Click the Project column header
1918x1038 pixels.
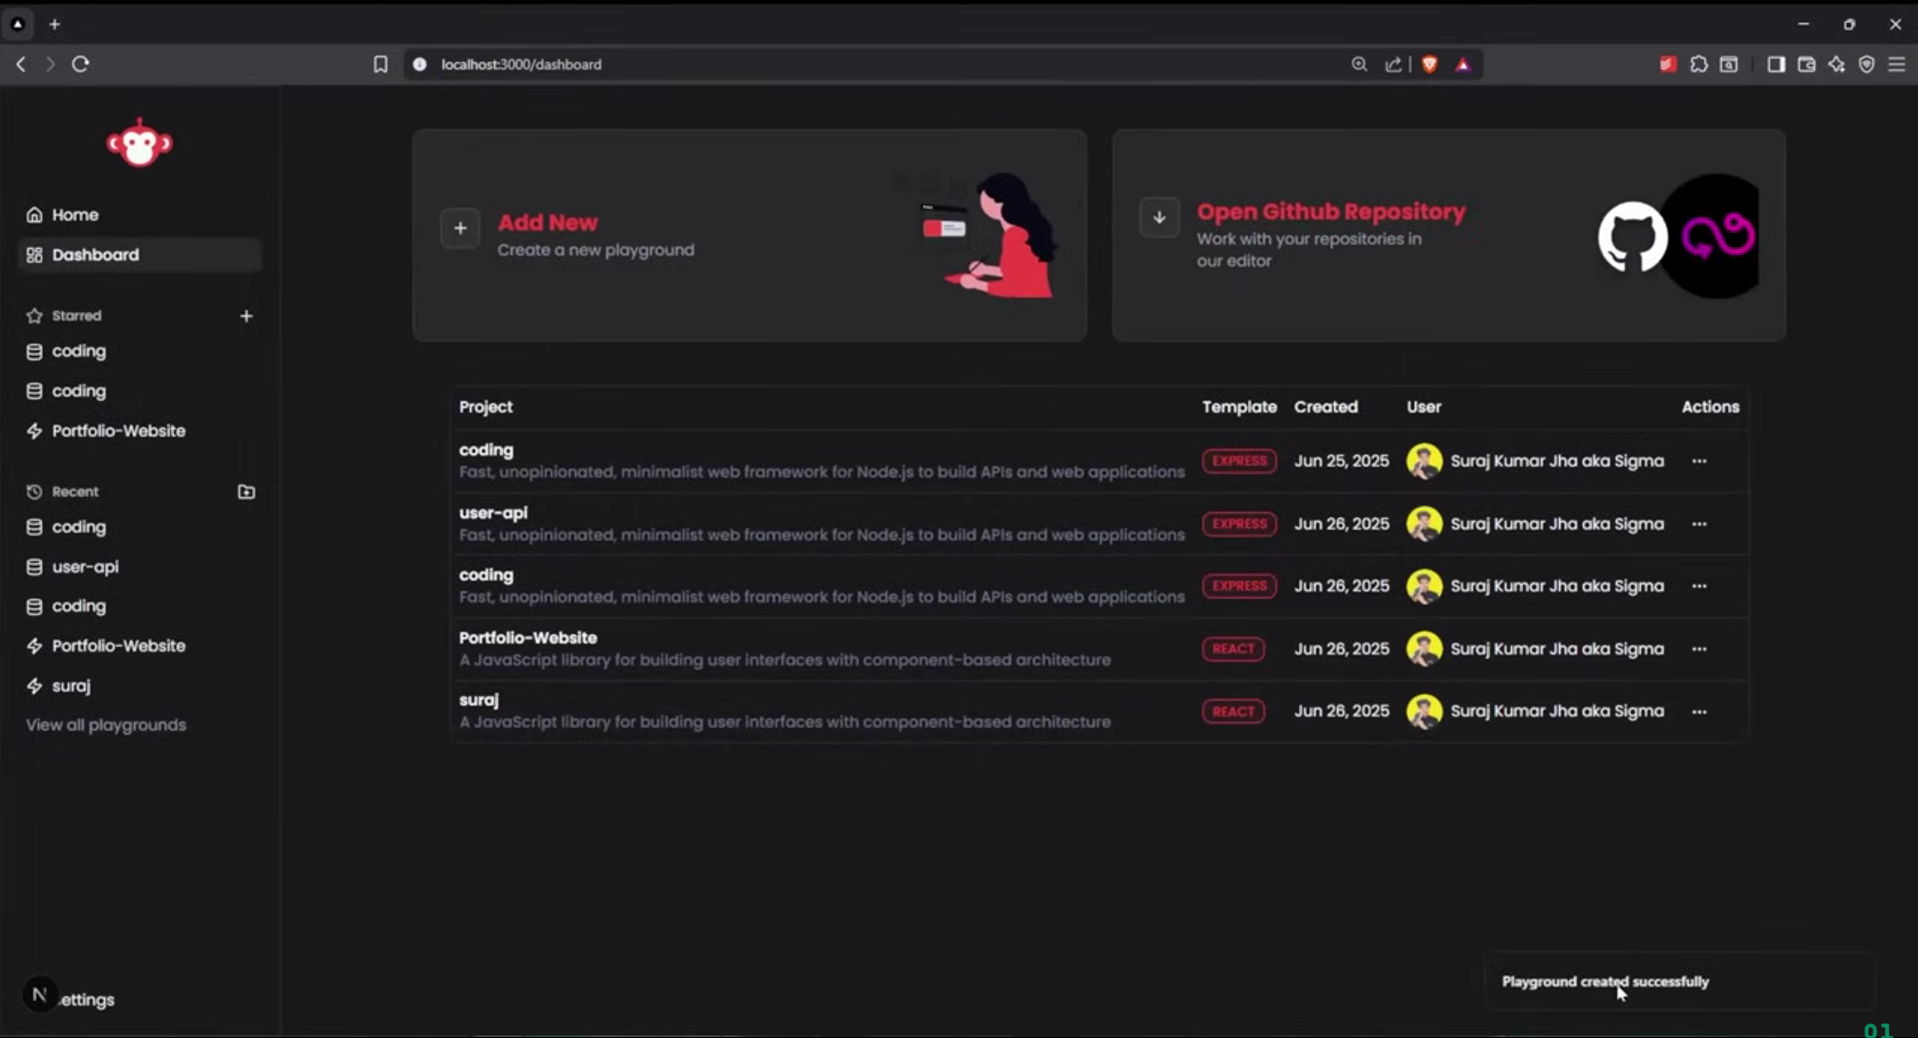pyautogui.click(x=486, y=407)
